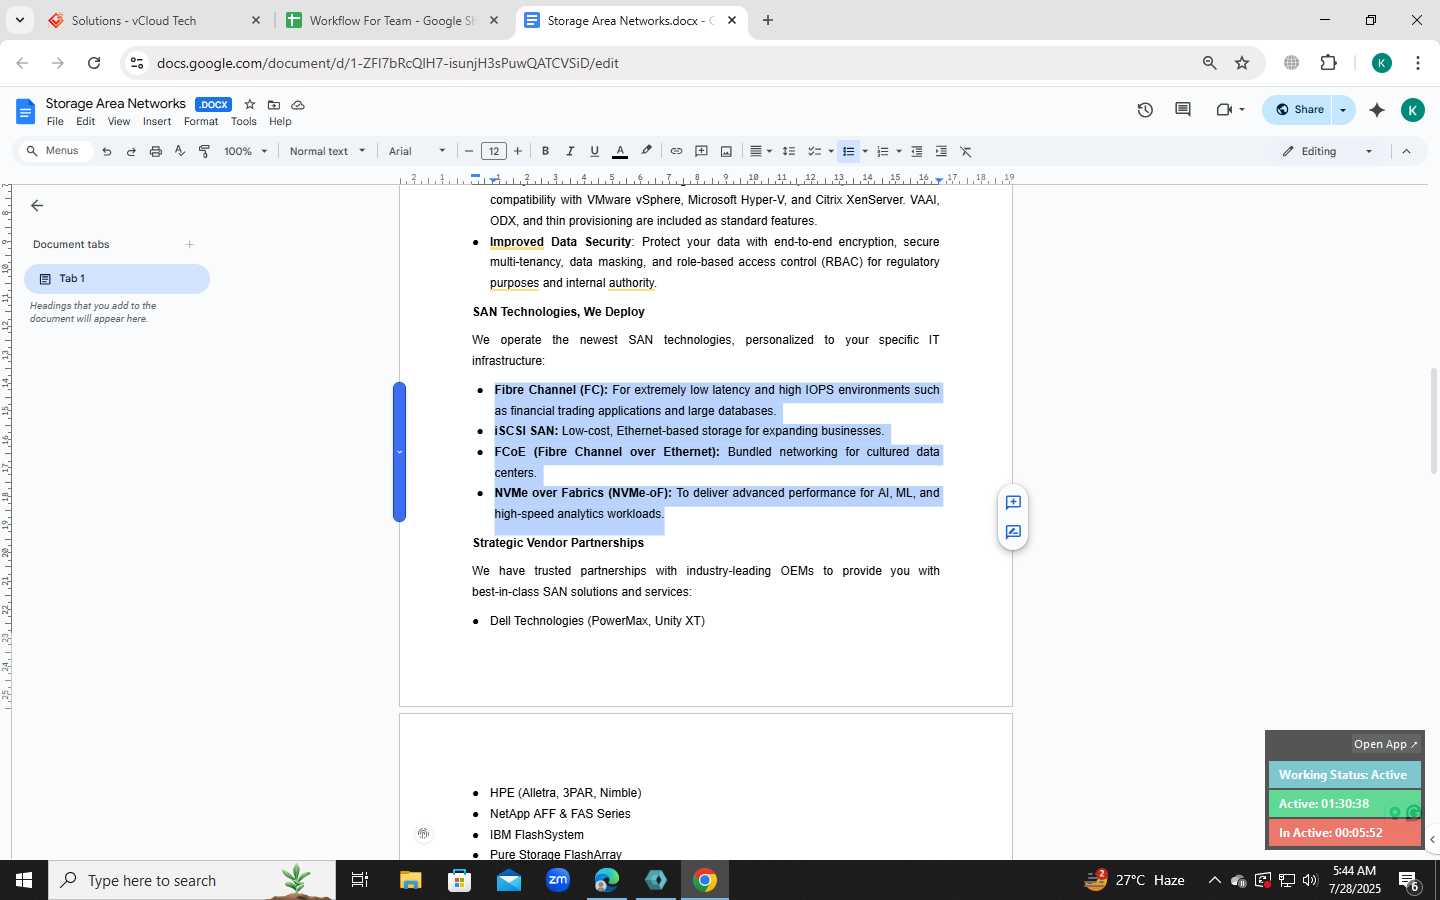Screen dimensions: 1440x900
Task: Open the Insert menu
Action: tap(157, 122)
